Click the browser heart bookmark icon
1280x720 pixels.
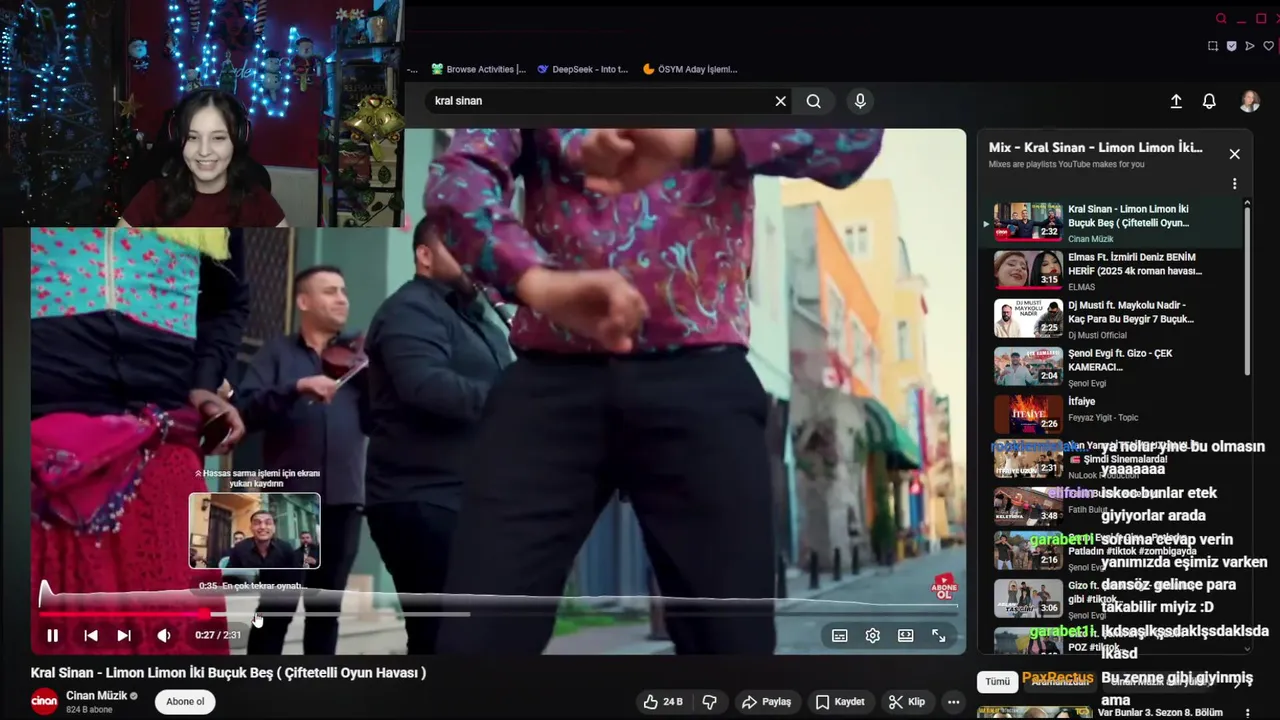pos(1269,46)
